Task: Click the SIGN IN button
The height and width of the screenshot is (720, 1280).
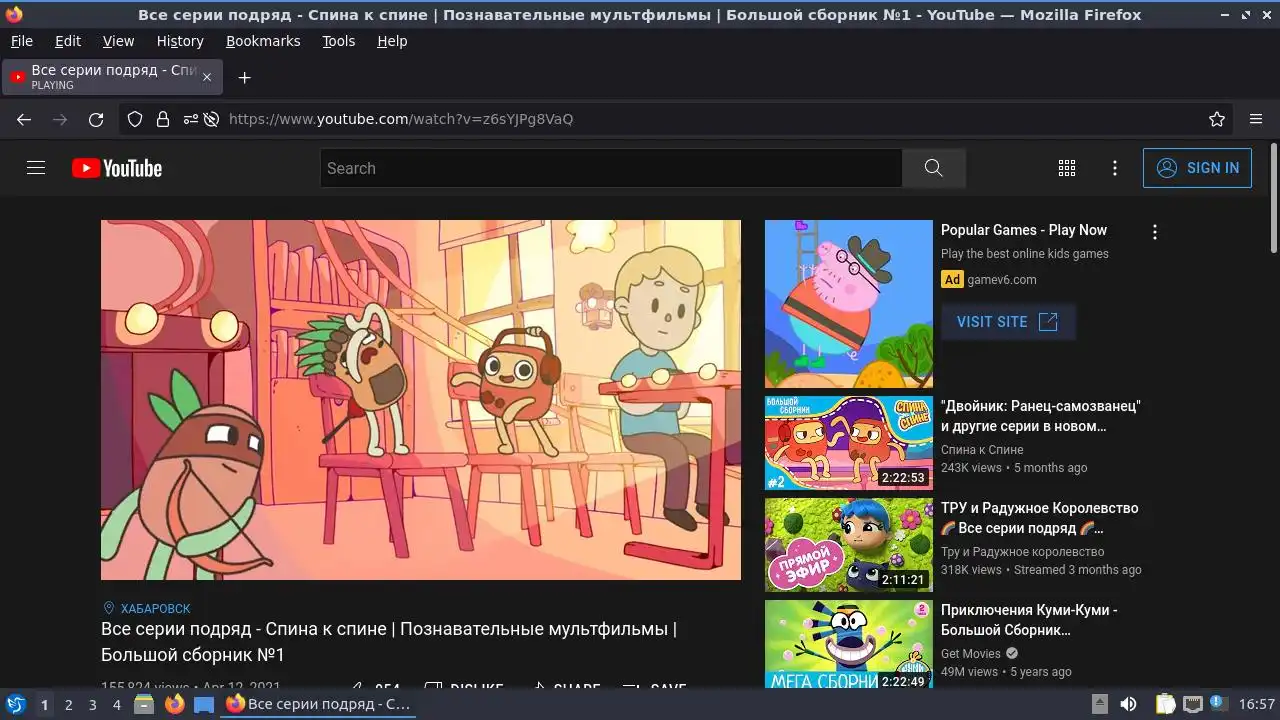Action: [x=1197, y=168]
